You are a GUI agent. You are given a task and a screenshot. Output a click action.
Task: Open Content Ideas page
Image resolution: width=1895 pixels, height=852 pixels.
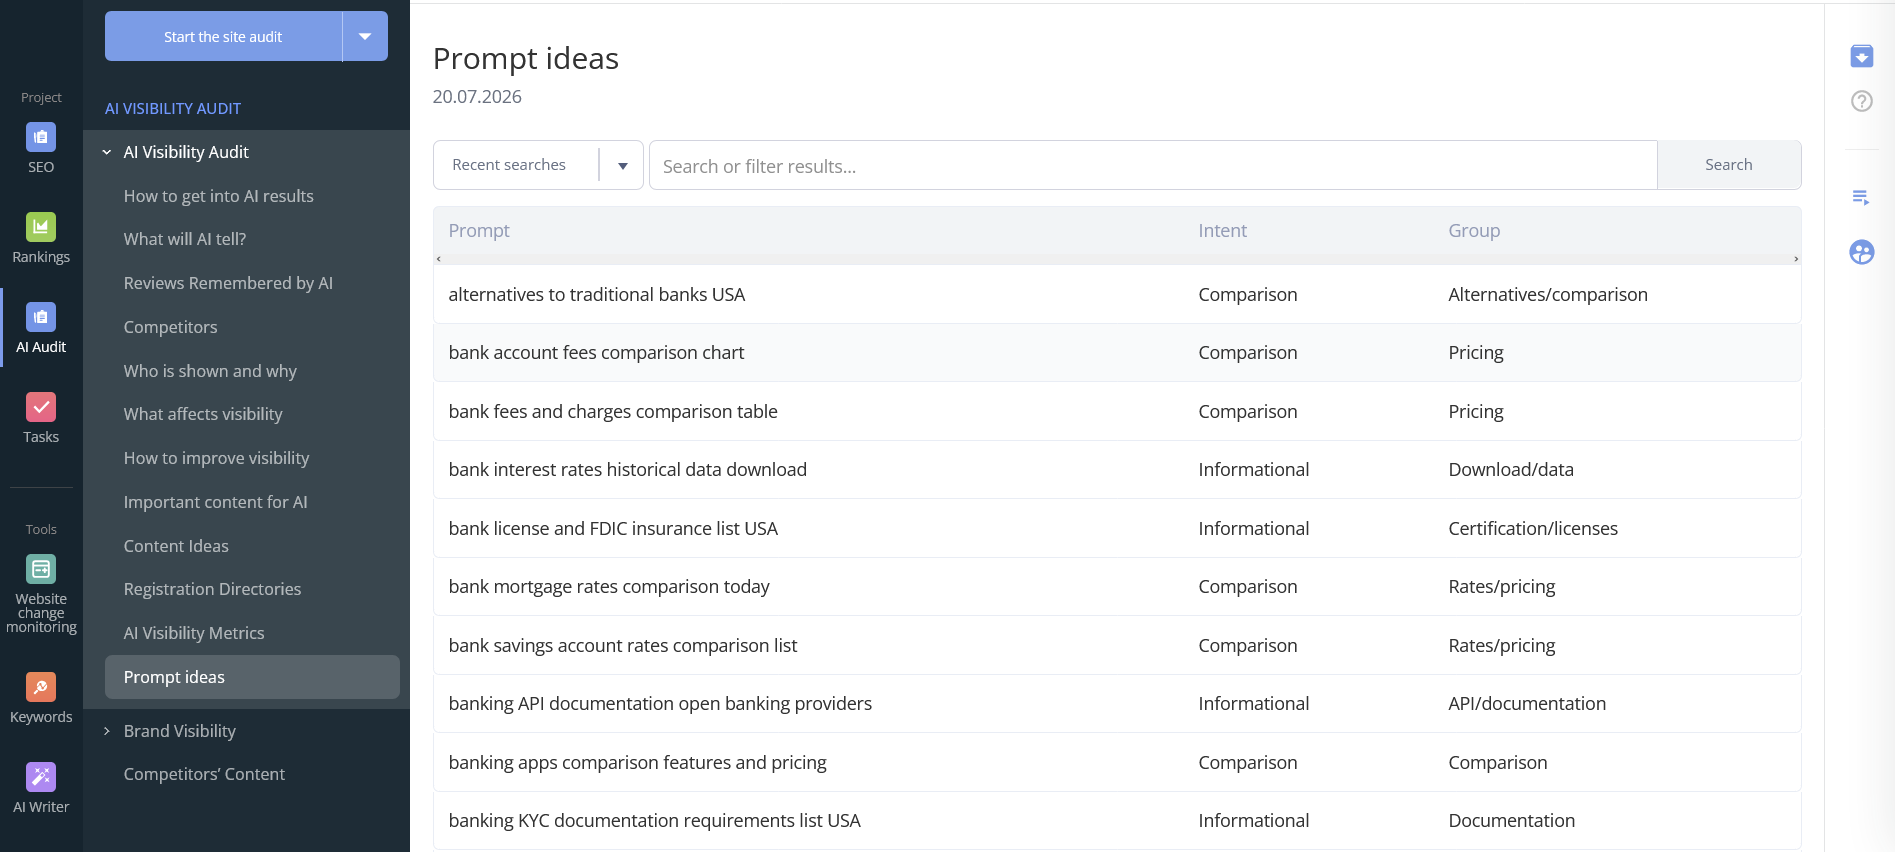(x=176, y=546)
